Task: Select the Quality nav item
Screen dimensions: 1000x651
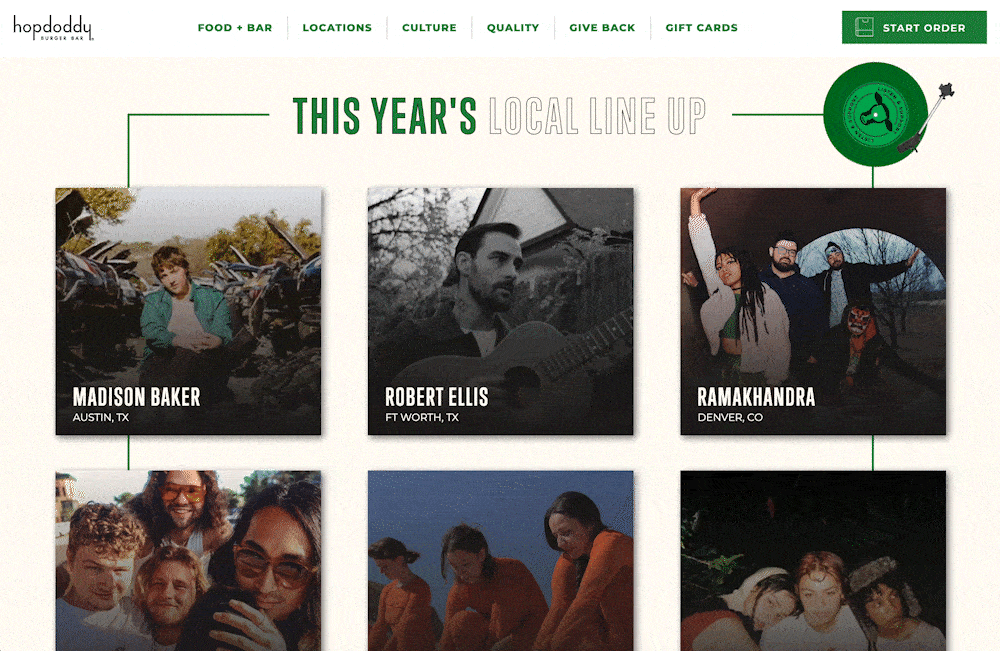Action: click(513, 27)
